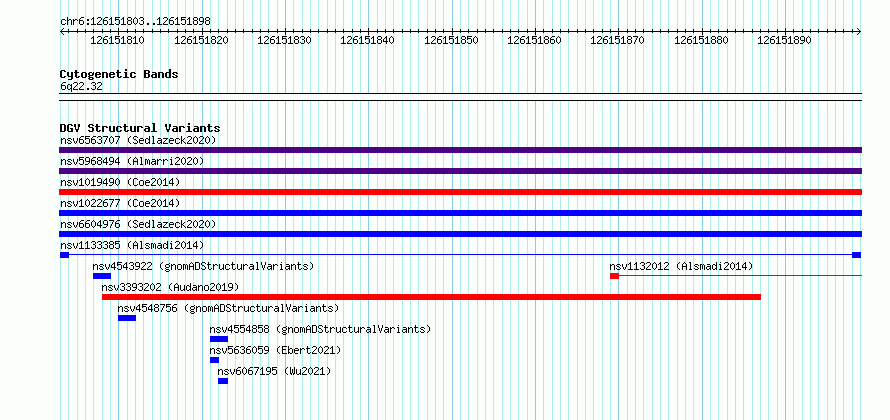Click ruler position 126151830
Screen dimensions: 890x420
click(284, 40)
